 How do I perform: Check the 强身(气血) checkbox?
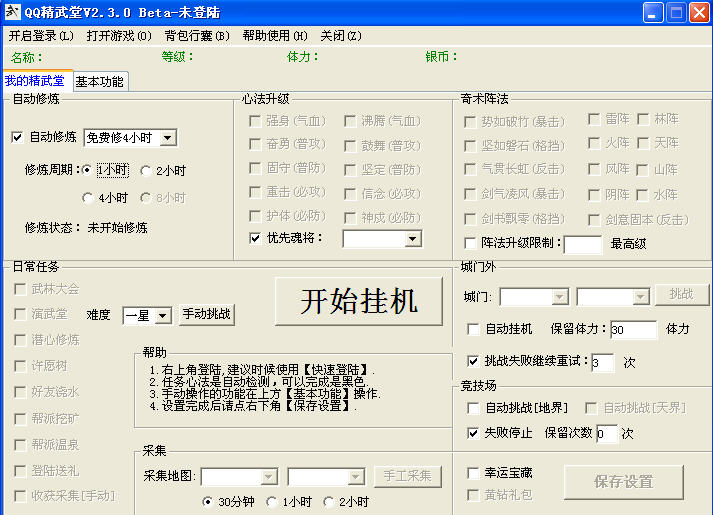click(256, 121)
